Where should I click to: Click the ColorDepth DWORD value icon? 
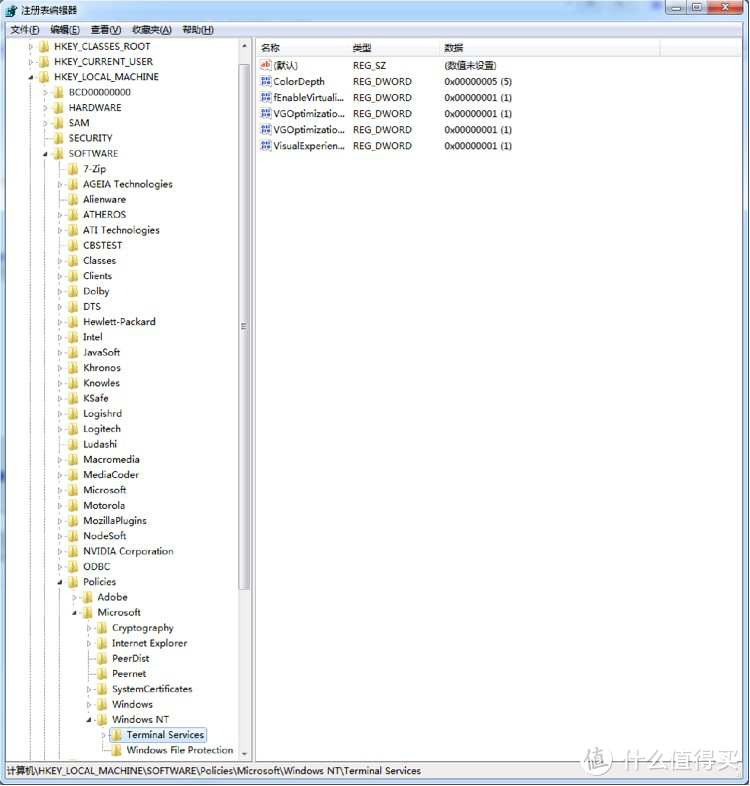tap(266, 81)
